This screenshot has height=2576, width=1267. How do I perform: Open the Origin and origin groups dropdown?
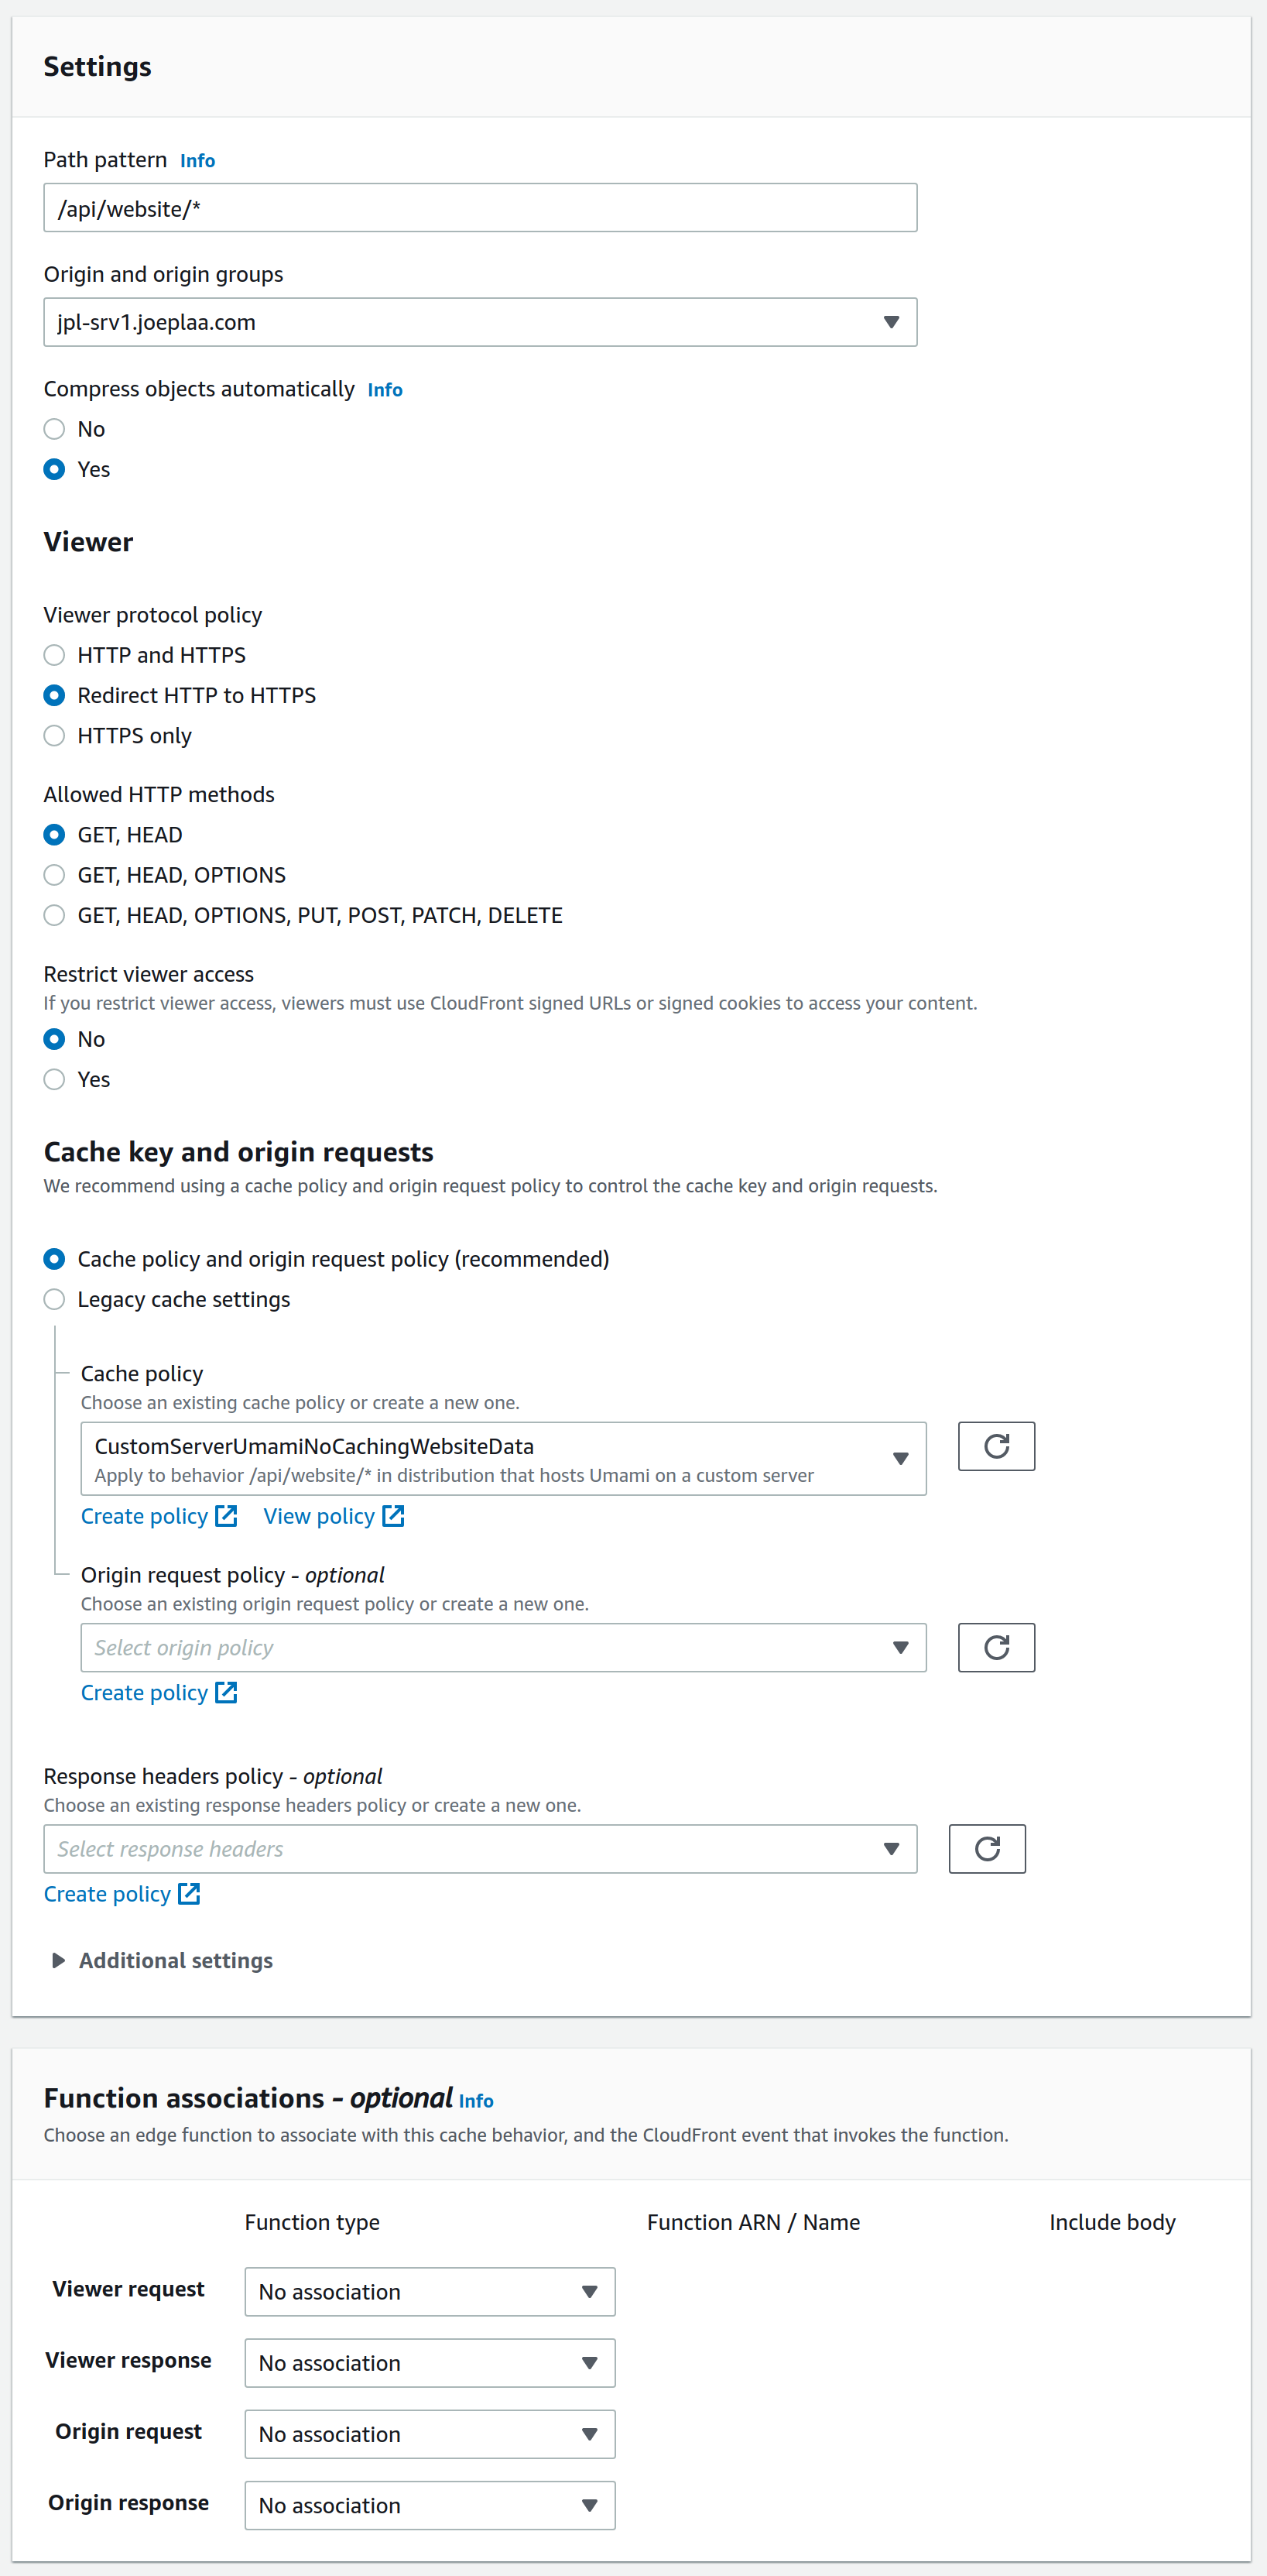tap(480, 322)
